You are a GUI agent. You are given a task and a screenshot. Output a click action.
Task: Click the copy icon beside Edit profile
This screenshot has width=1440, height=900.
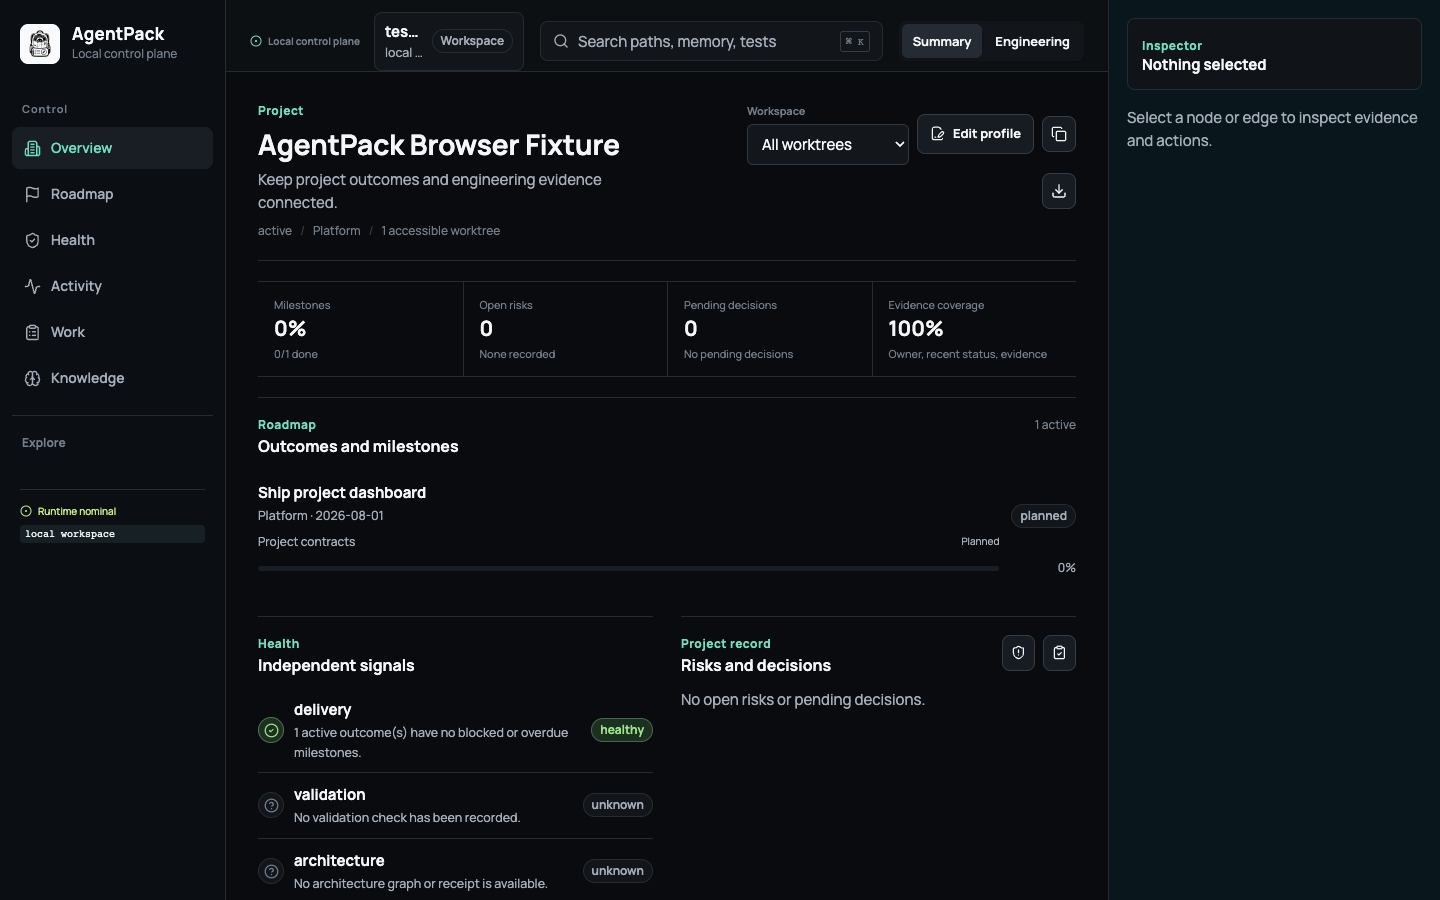(x=1059, y=134)
